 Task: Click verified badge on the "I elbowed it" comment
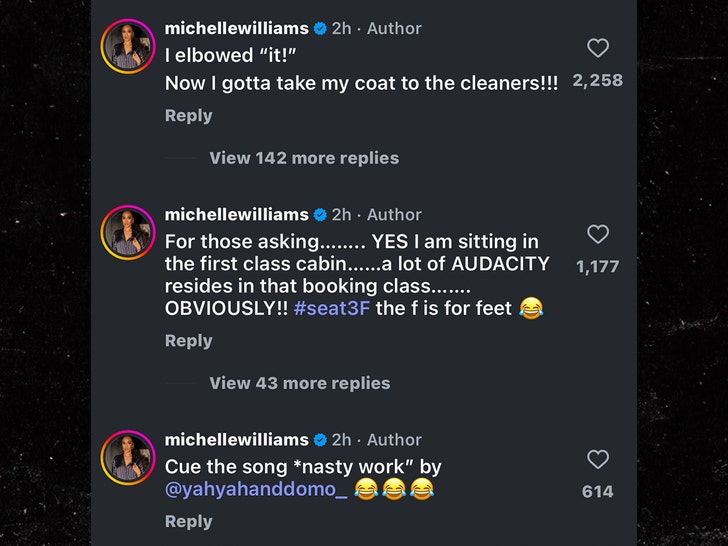(x=320, y=29)
